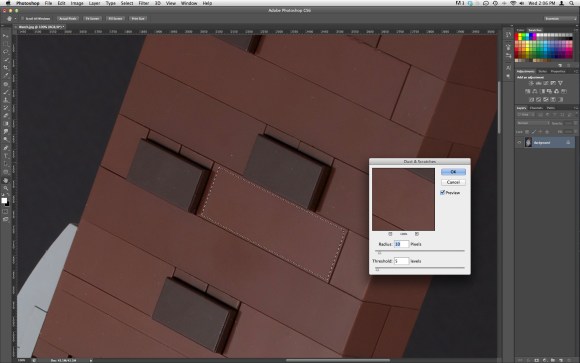
Task: Select the Quick Selection tool
Action: pos(6,60)
